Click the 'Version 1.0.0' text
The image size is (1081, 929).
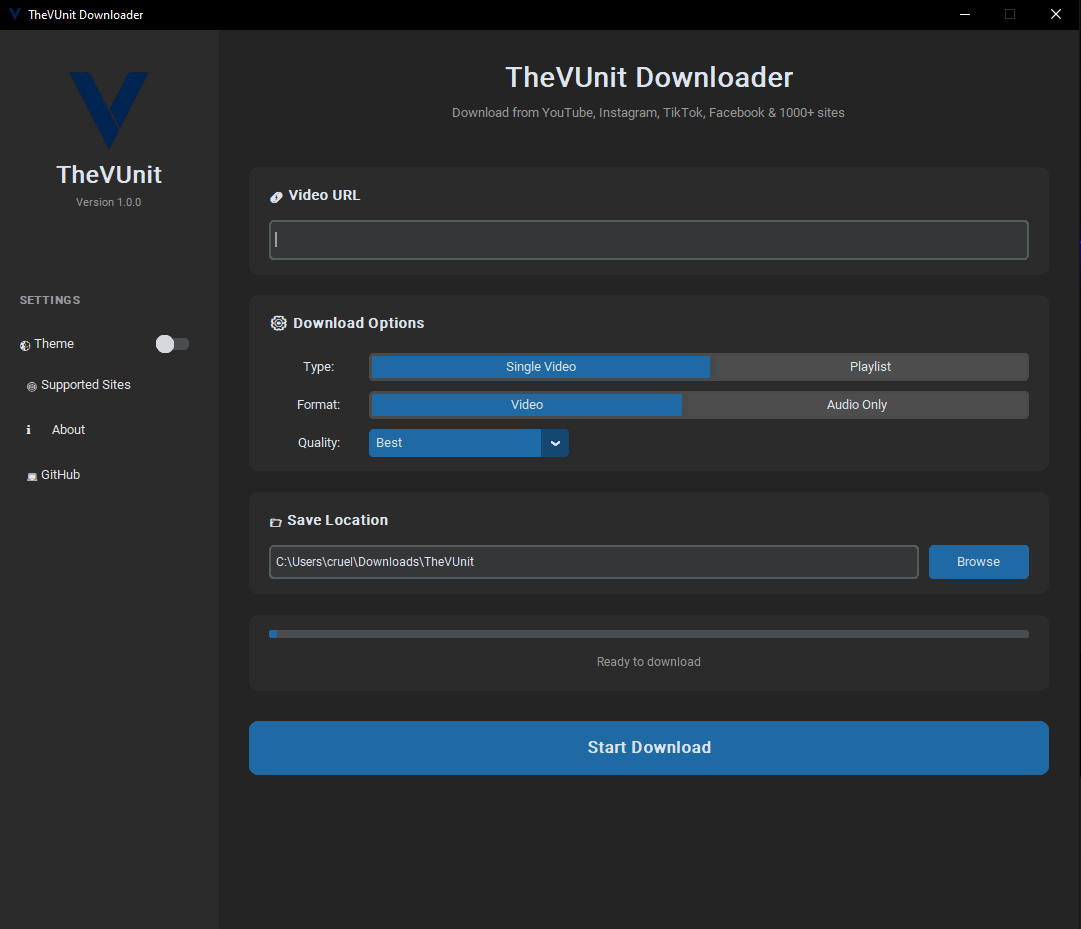point(108,202)
